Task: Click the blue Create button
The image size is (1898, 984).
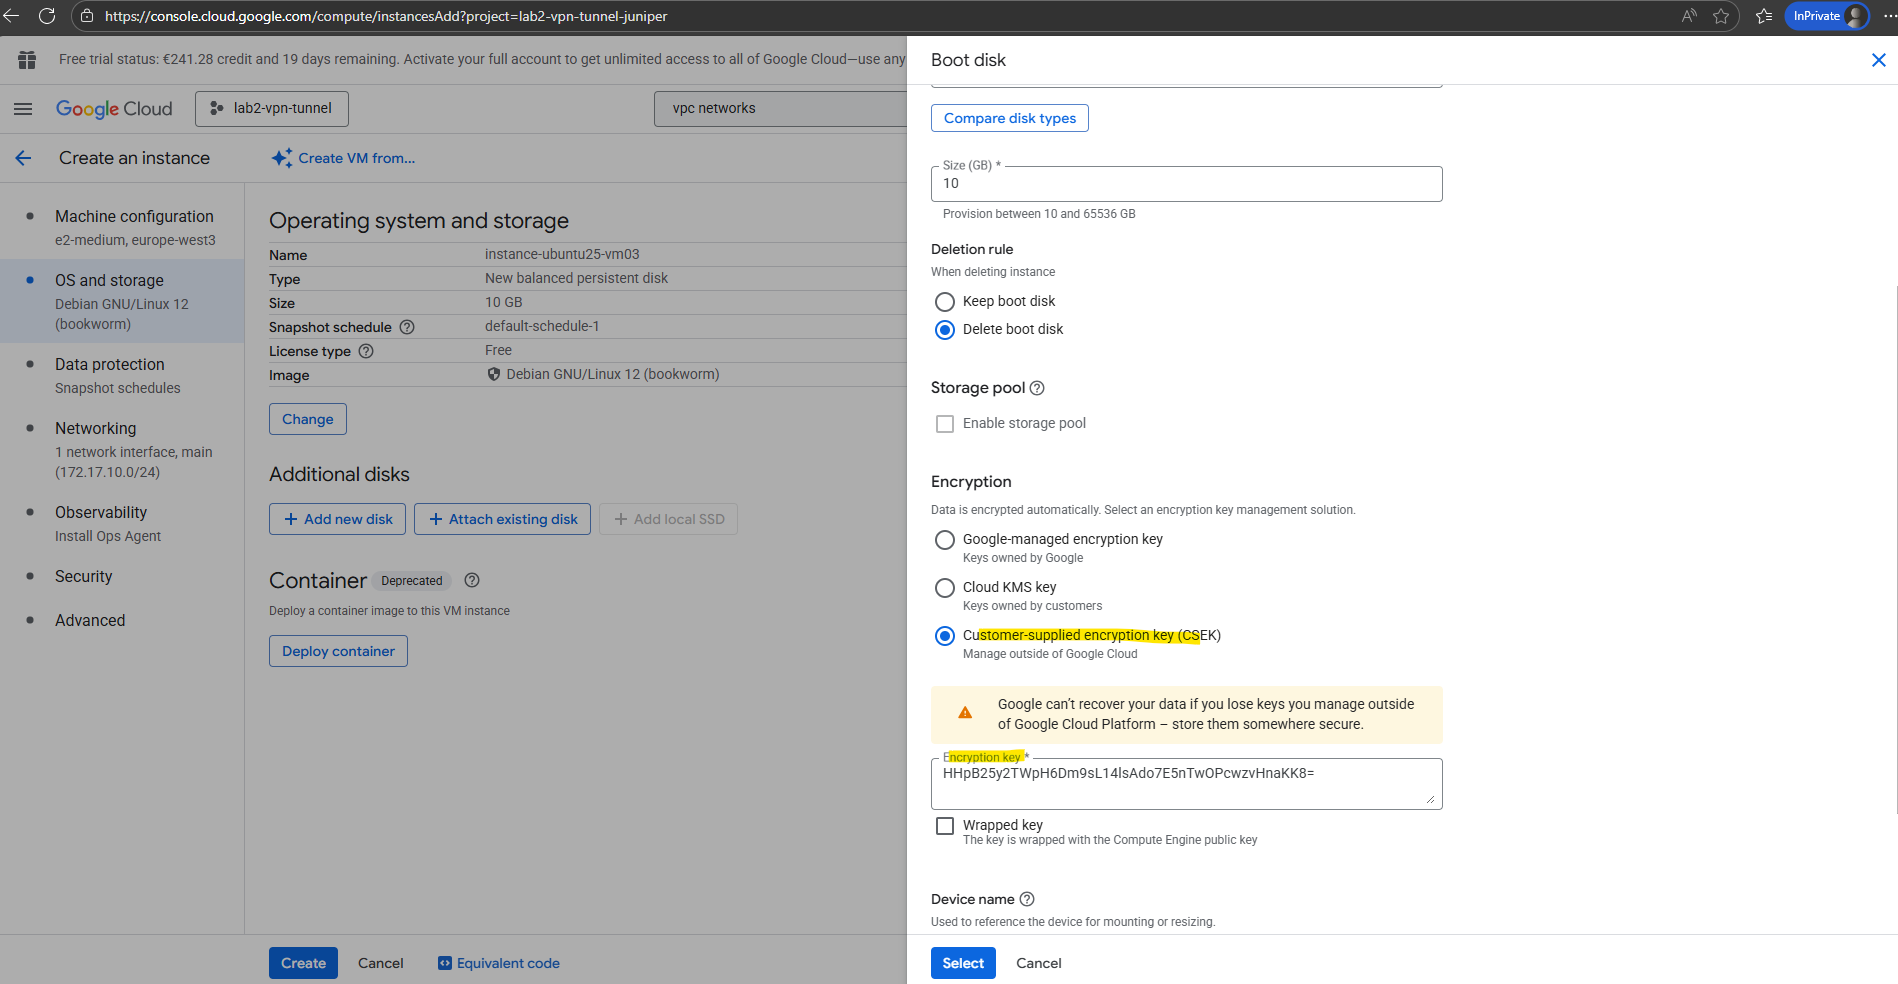Action: [303, 963]
